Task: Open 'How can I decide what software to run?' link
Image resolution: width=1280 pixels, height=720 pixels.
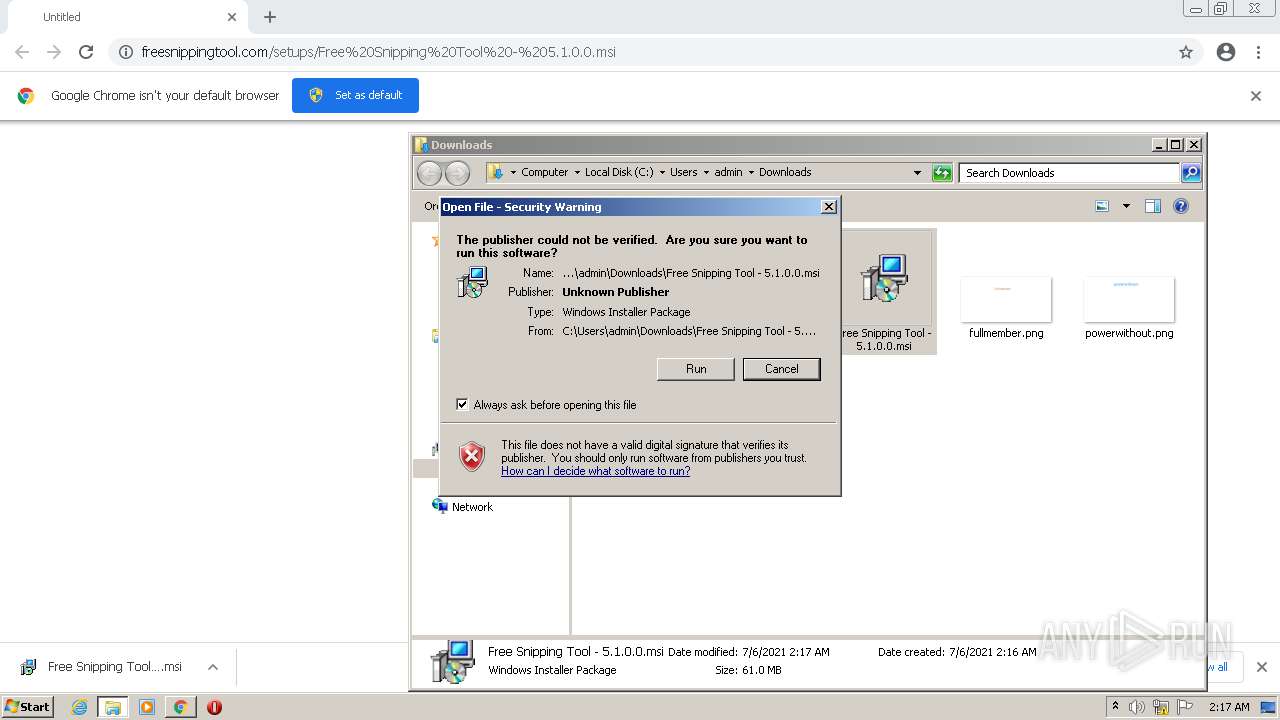Action: (595, 471)
